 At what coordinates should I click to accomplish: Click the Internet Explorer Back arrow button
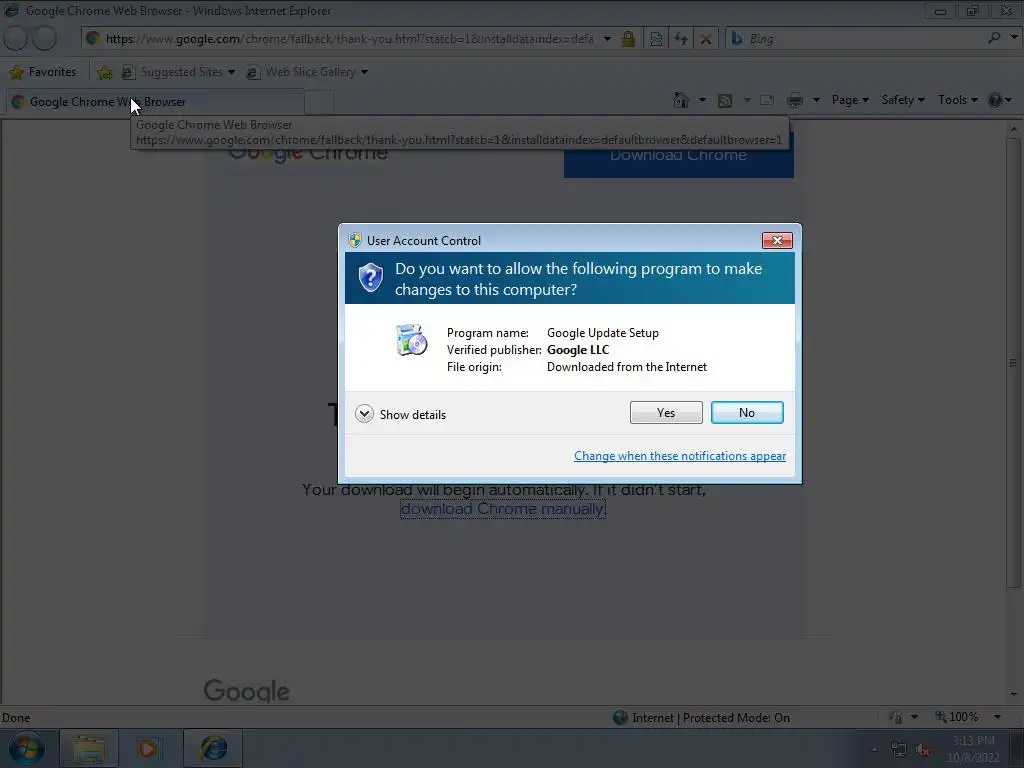click(x=16, y=39)
